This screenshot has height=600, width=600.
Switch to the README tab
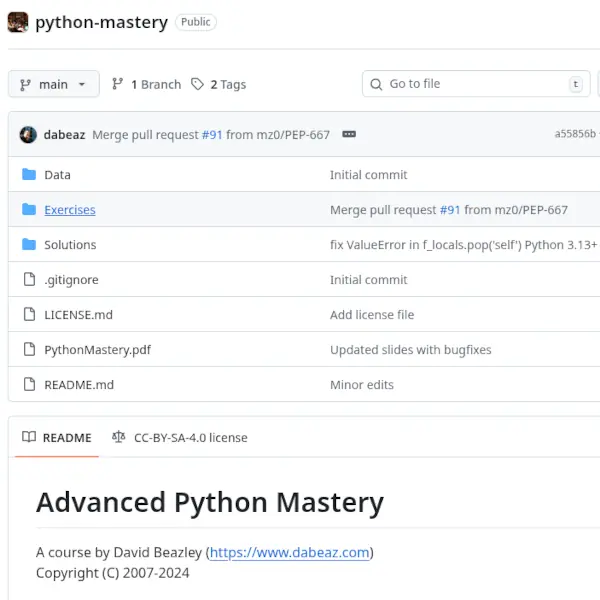point(57,437)
